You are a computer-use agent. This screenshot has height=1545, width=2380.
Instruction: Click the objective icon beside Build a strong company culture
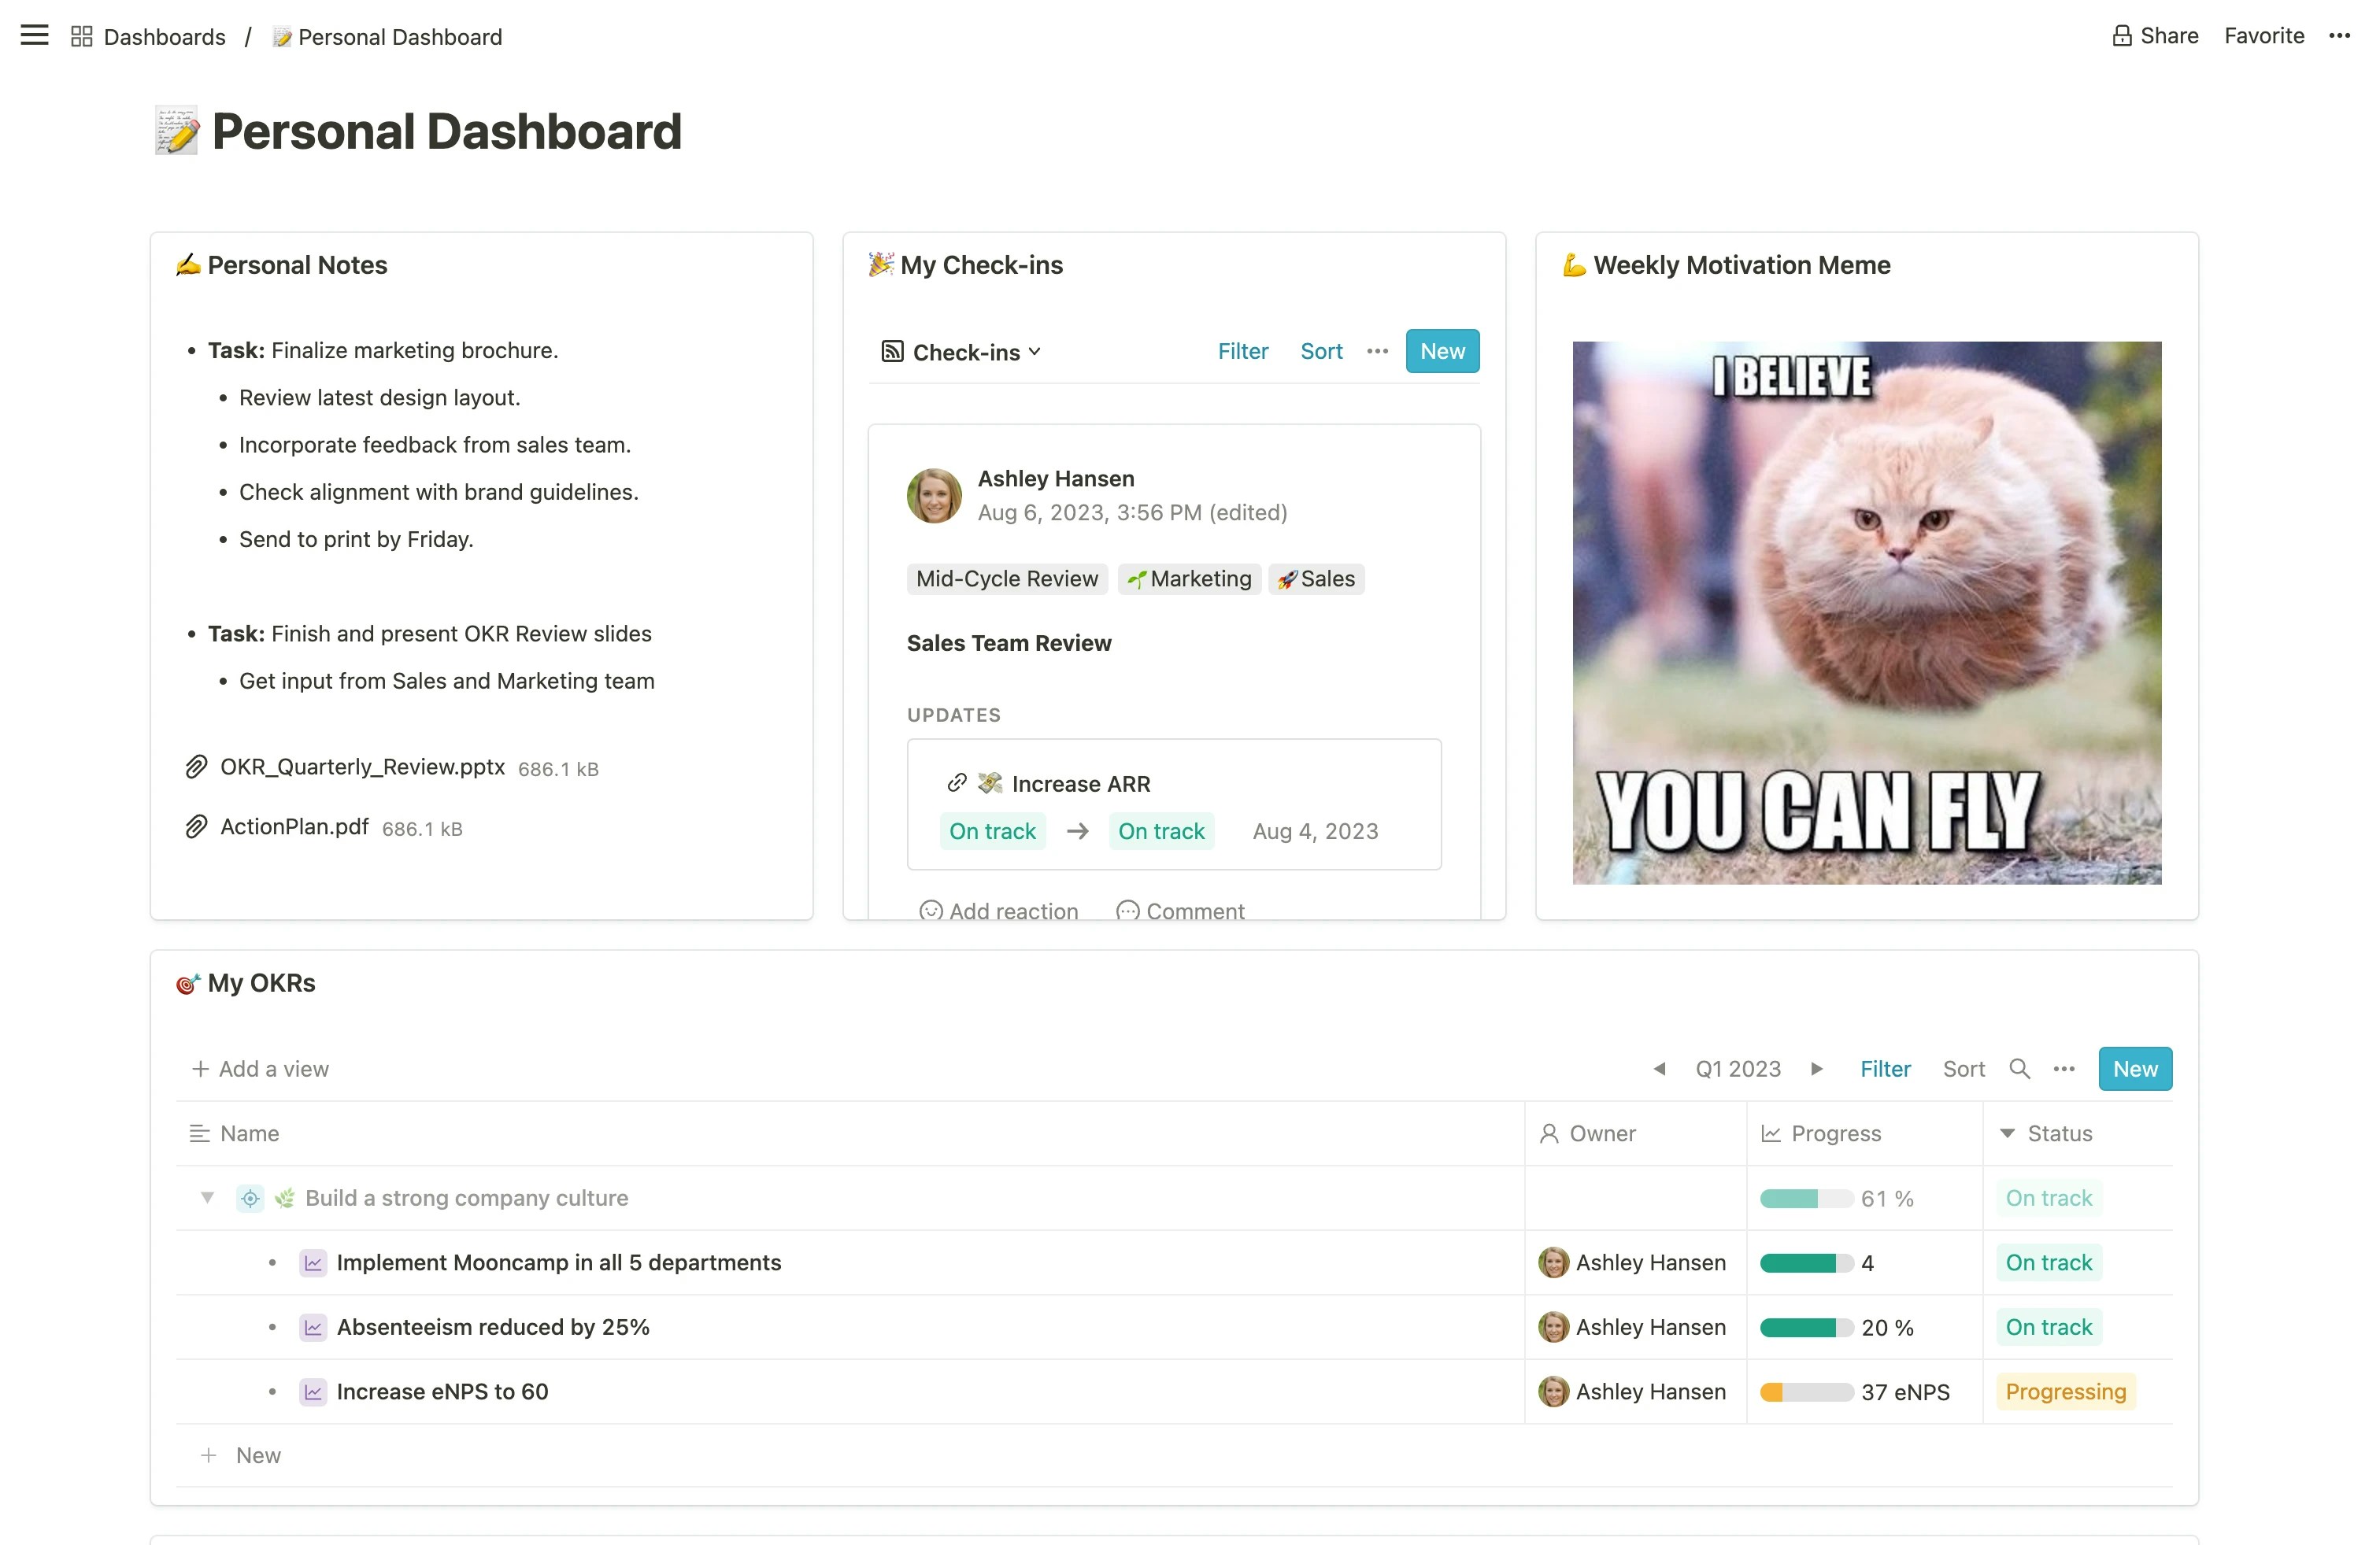[250, 1198]
